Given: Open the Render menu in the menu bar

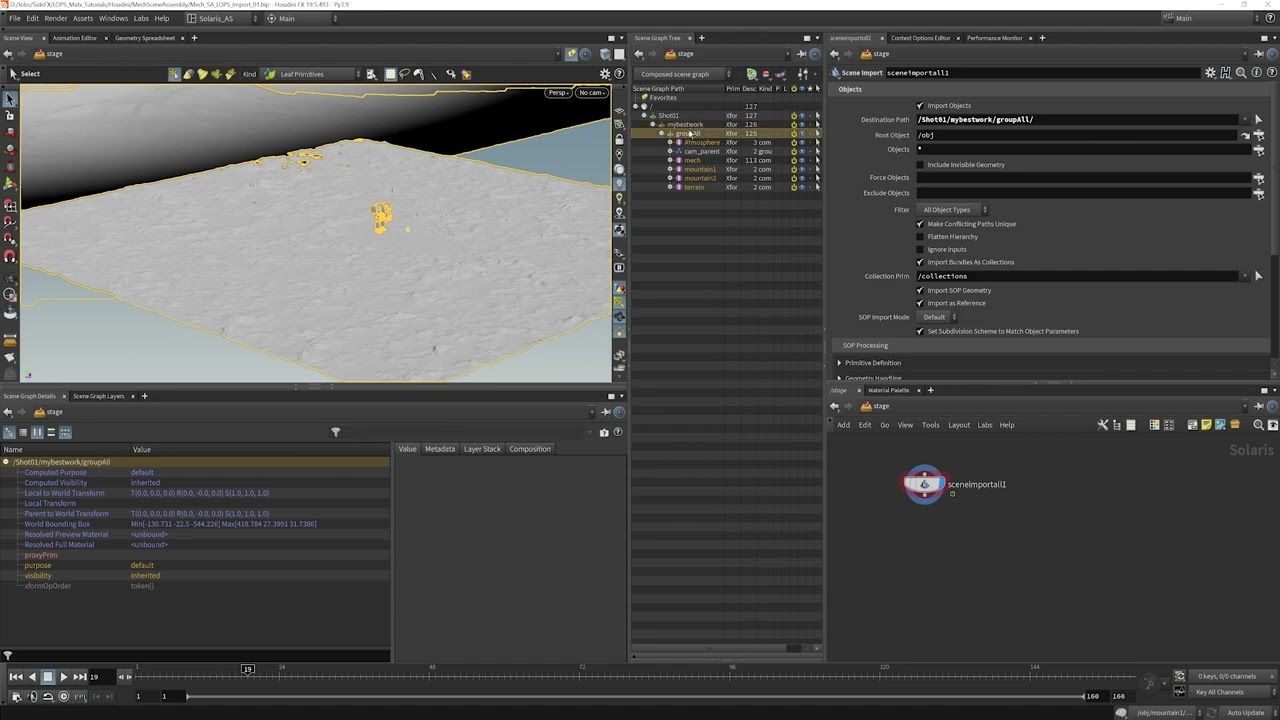Looking at the screenshot, I should 56,18.
